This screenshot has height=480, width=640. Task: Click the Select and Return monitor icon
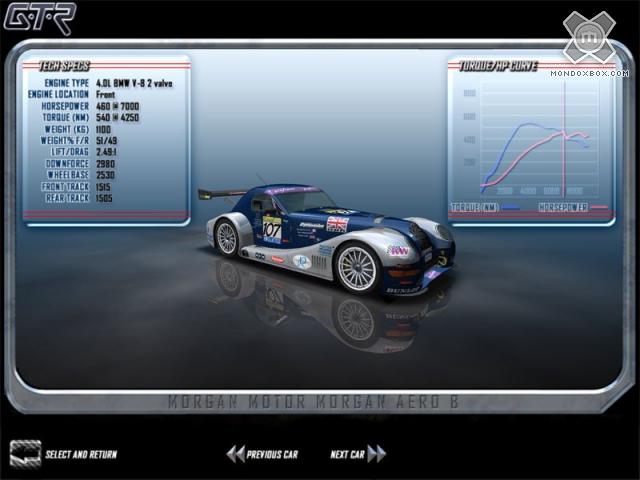pos(25,453)
